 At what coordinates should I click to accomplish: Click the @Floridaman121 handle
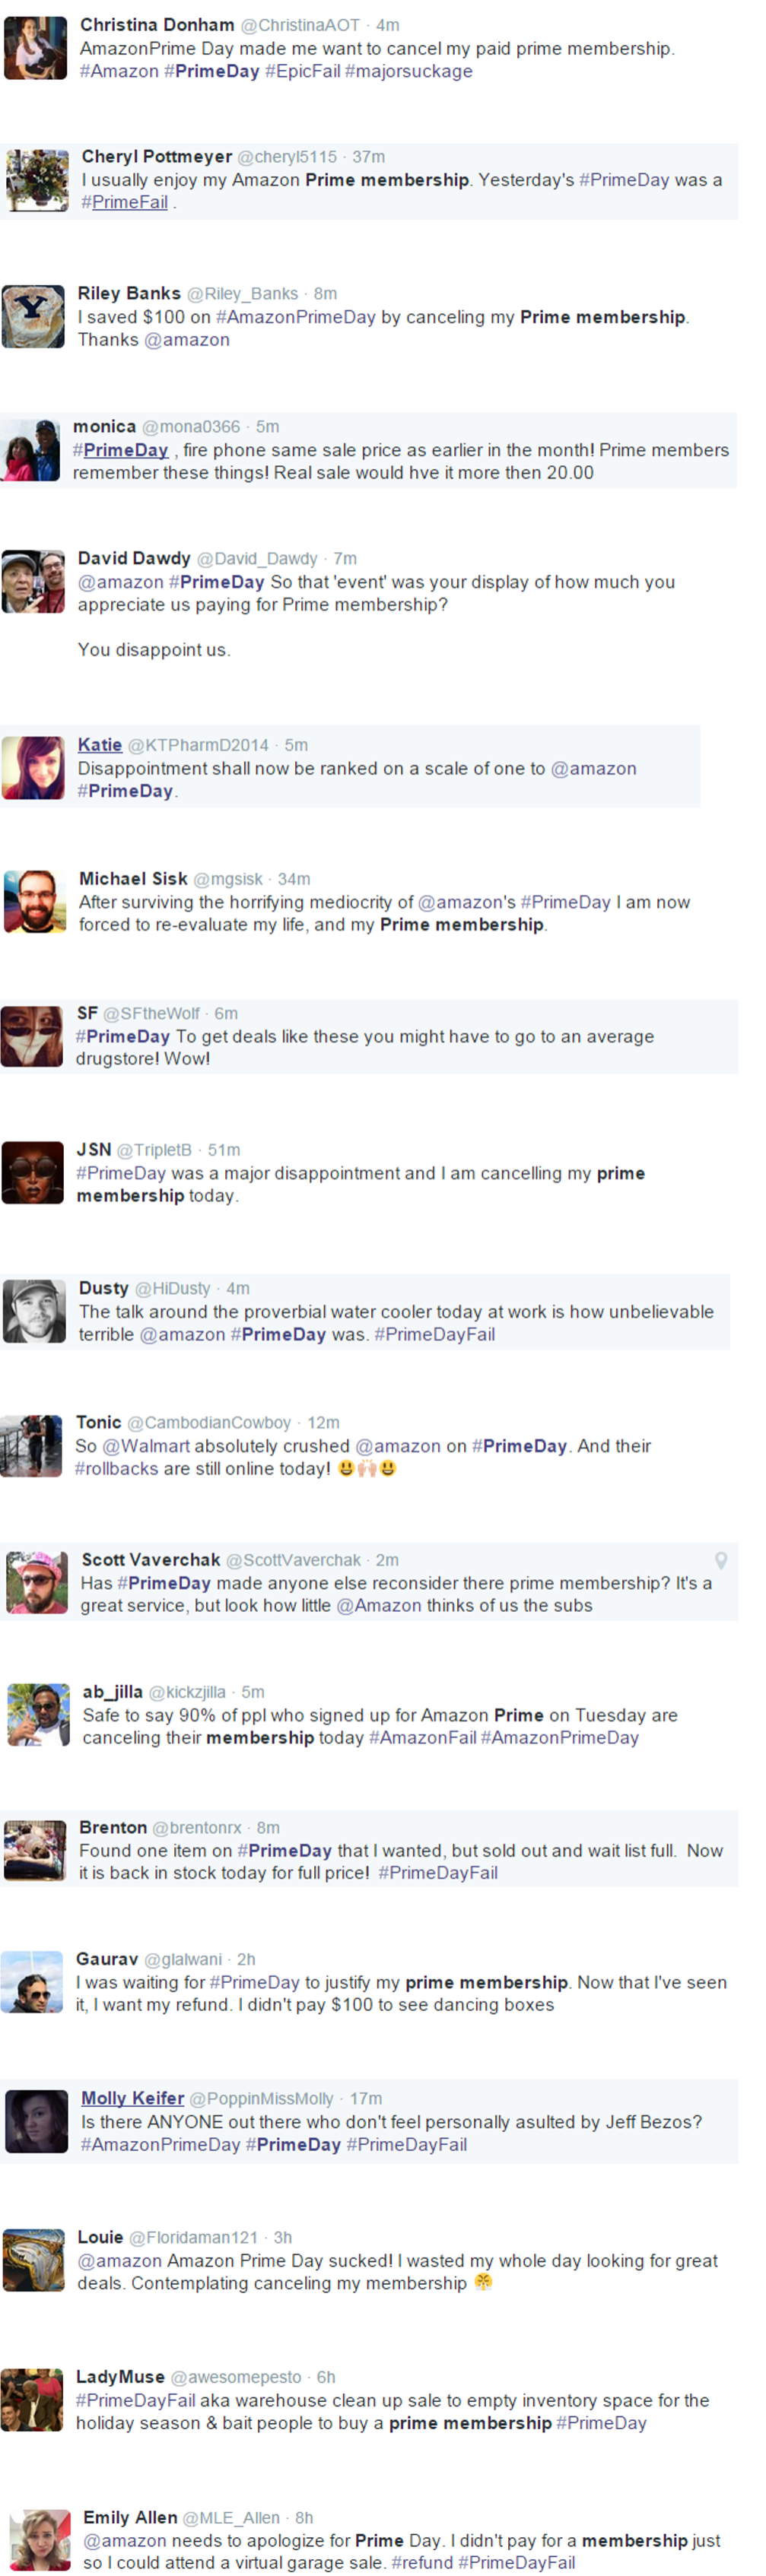click(x=194, y=2238)
